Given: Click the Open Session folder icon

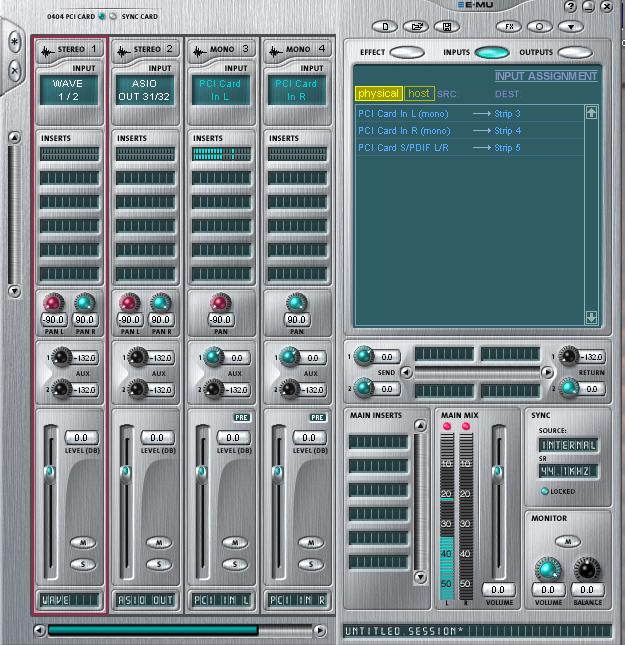Looking at the screenshot, I should click(x=418, y=26).
